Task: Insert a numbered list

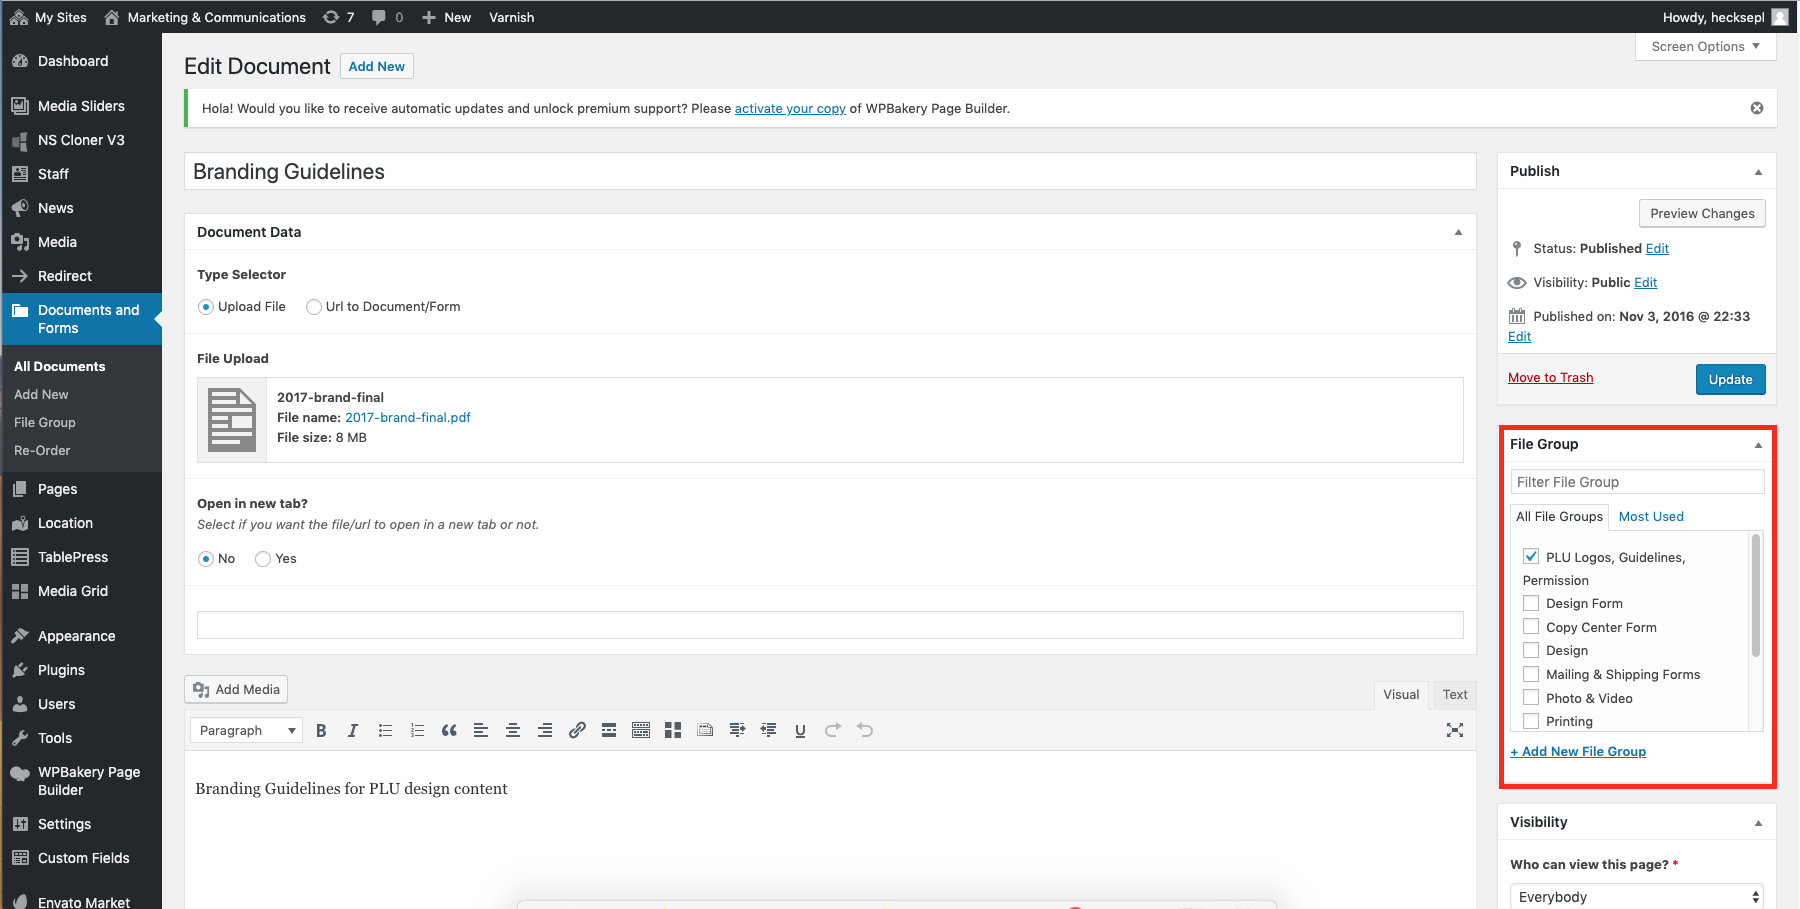Action: tap(417, 731)
